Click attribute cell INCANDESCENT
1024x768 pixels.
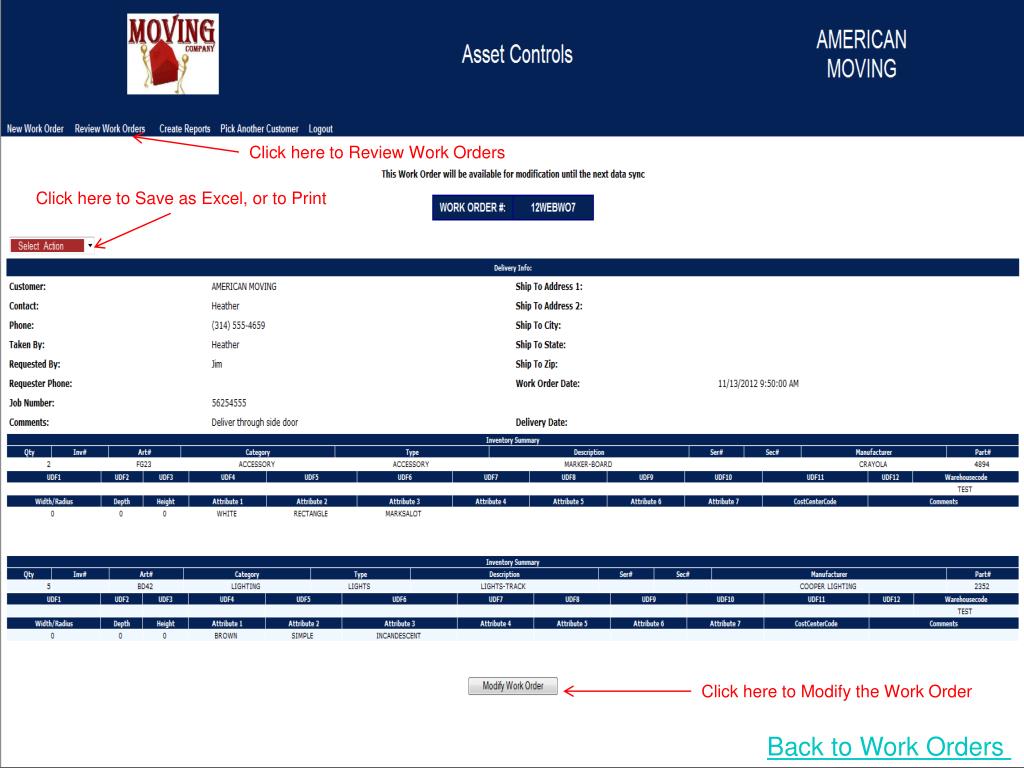click(x=398, y=635)
